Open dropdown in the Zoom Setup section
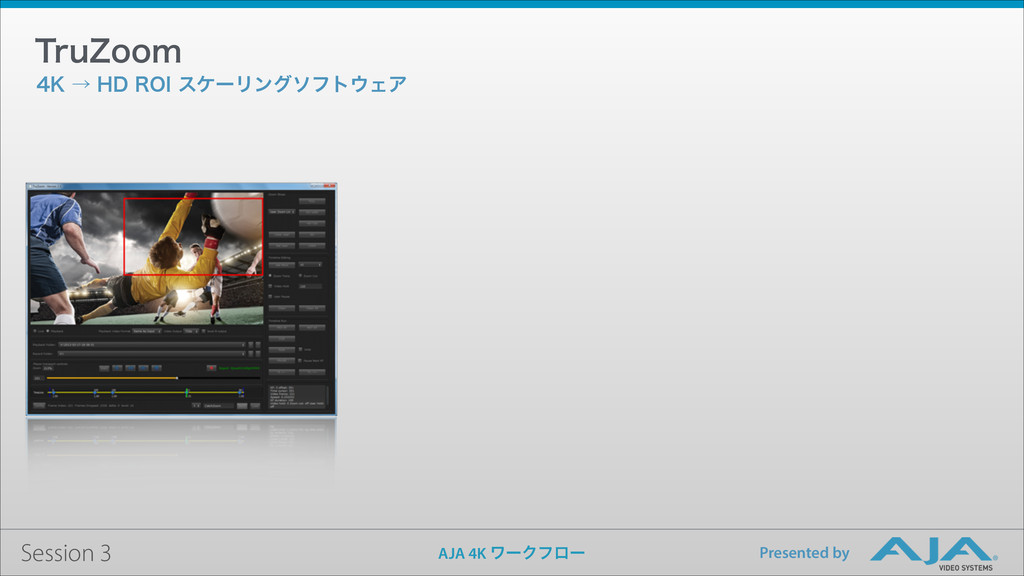 [282, 212]
